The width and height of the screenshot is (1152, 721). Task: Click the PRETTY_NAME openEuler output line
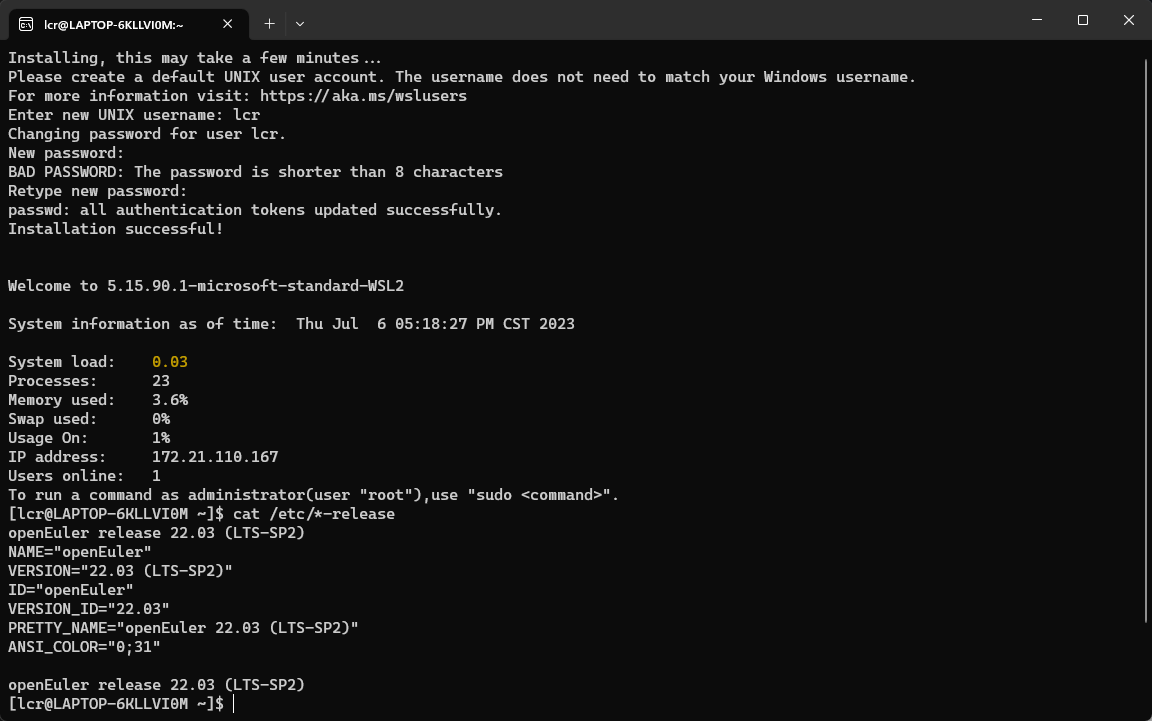(183, 628)
